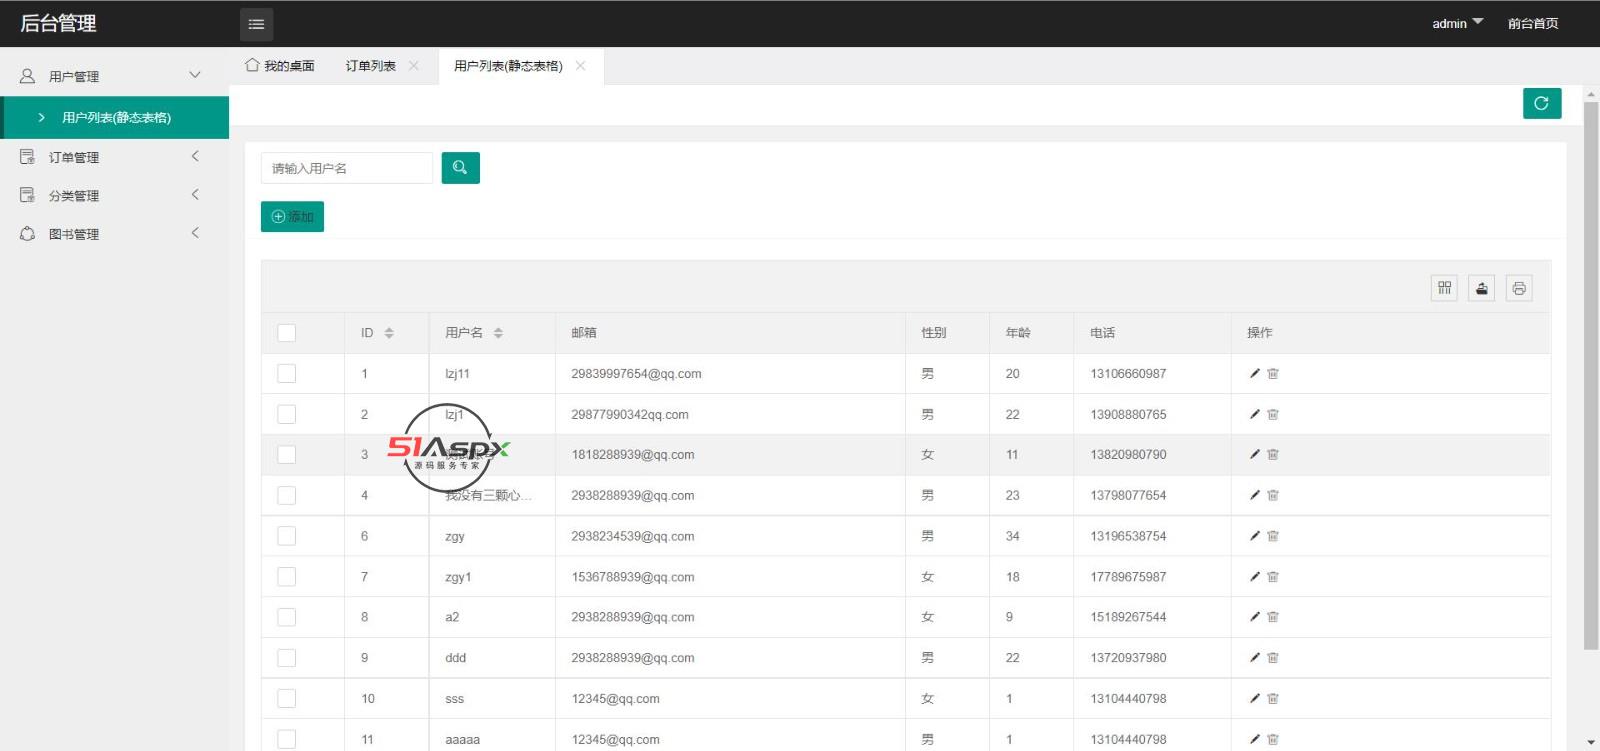Open the admin account dropdown
Screen dimensions: 1600x751
[x=1457, y=23]
